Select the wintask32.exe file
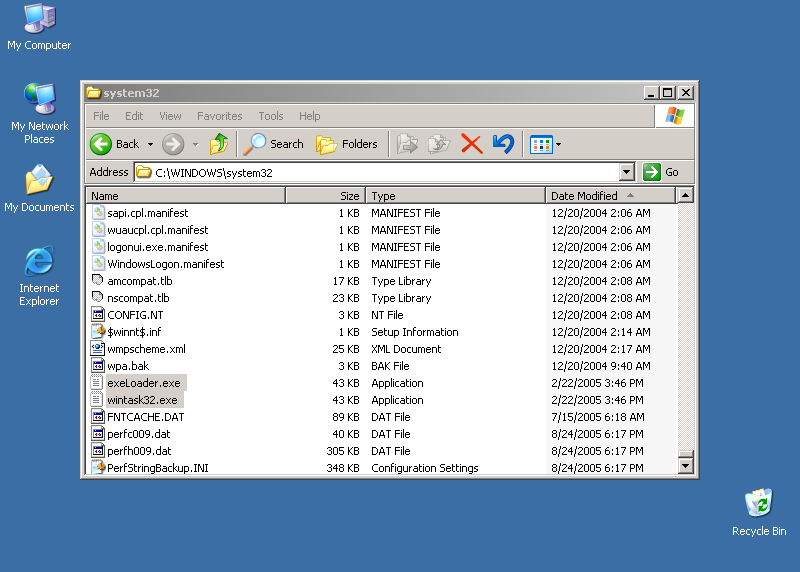The width and height of the screenshot is (800, 572). tap(142, 400)
